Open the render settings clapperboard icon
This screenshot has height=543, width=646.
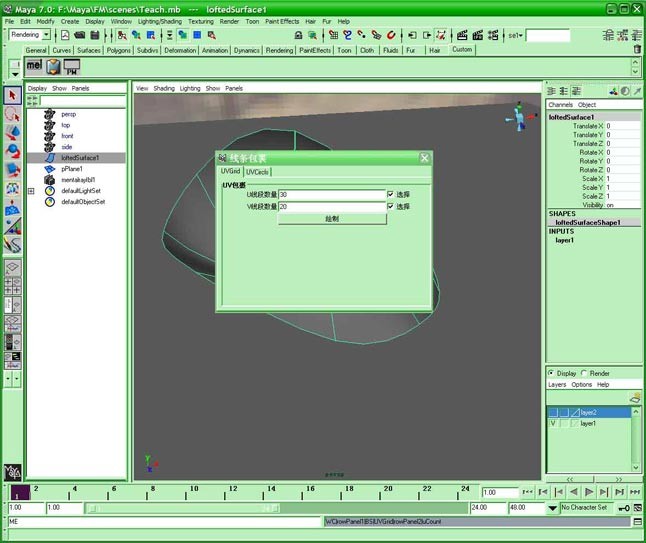point(493,35)
